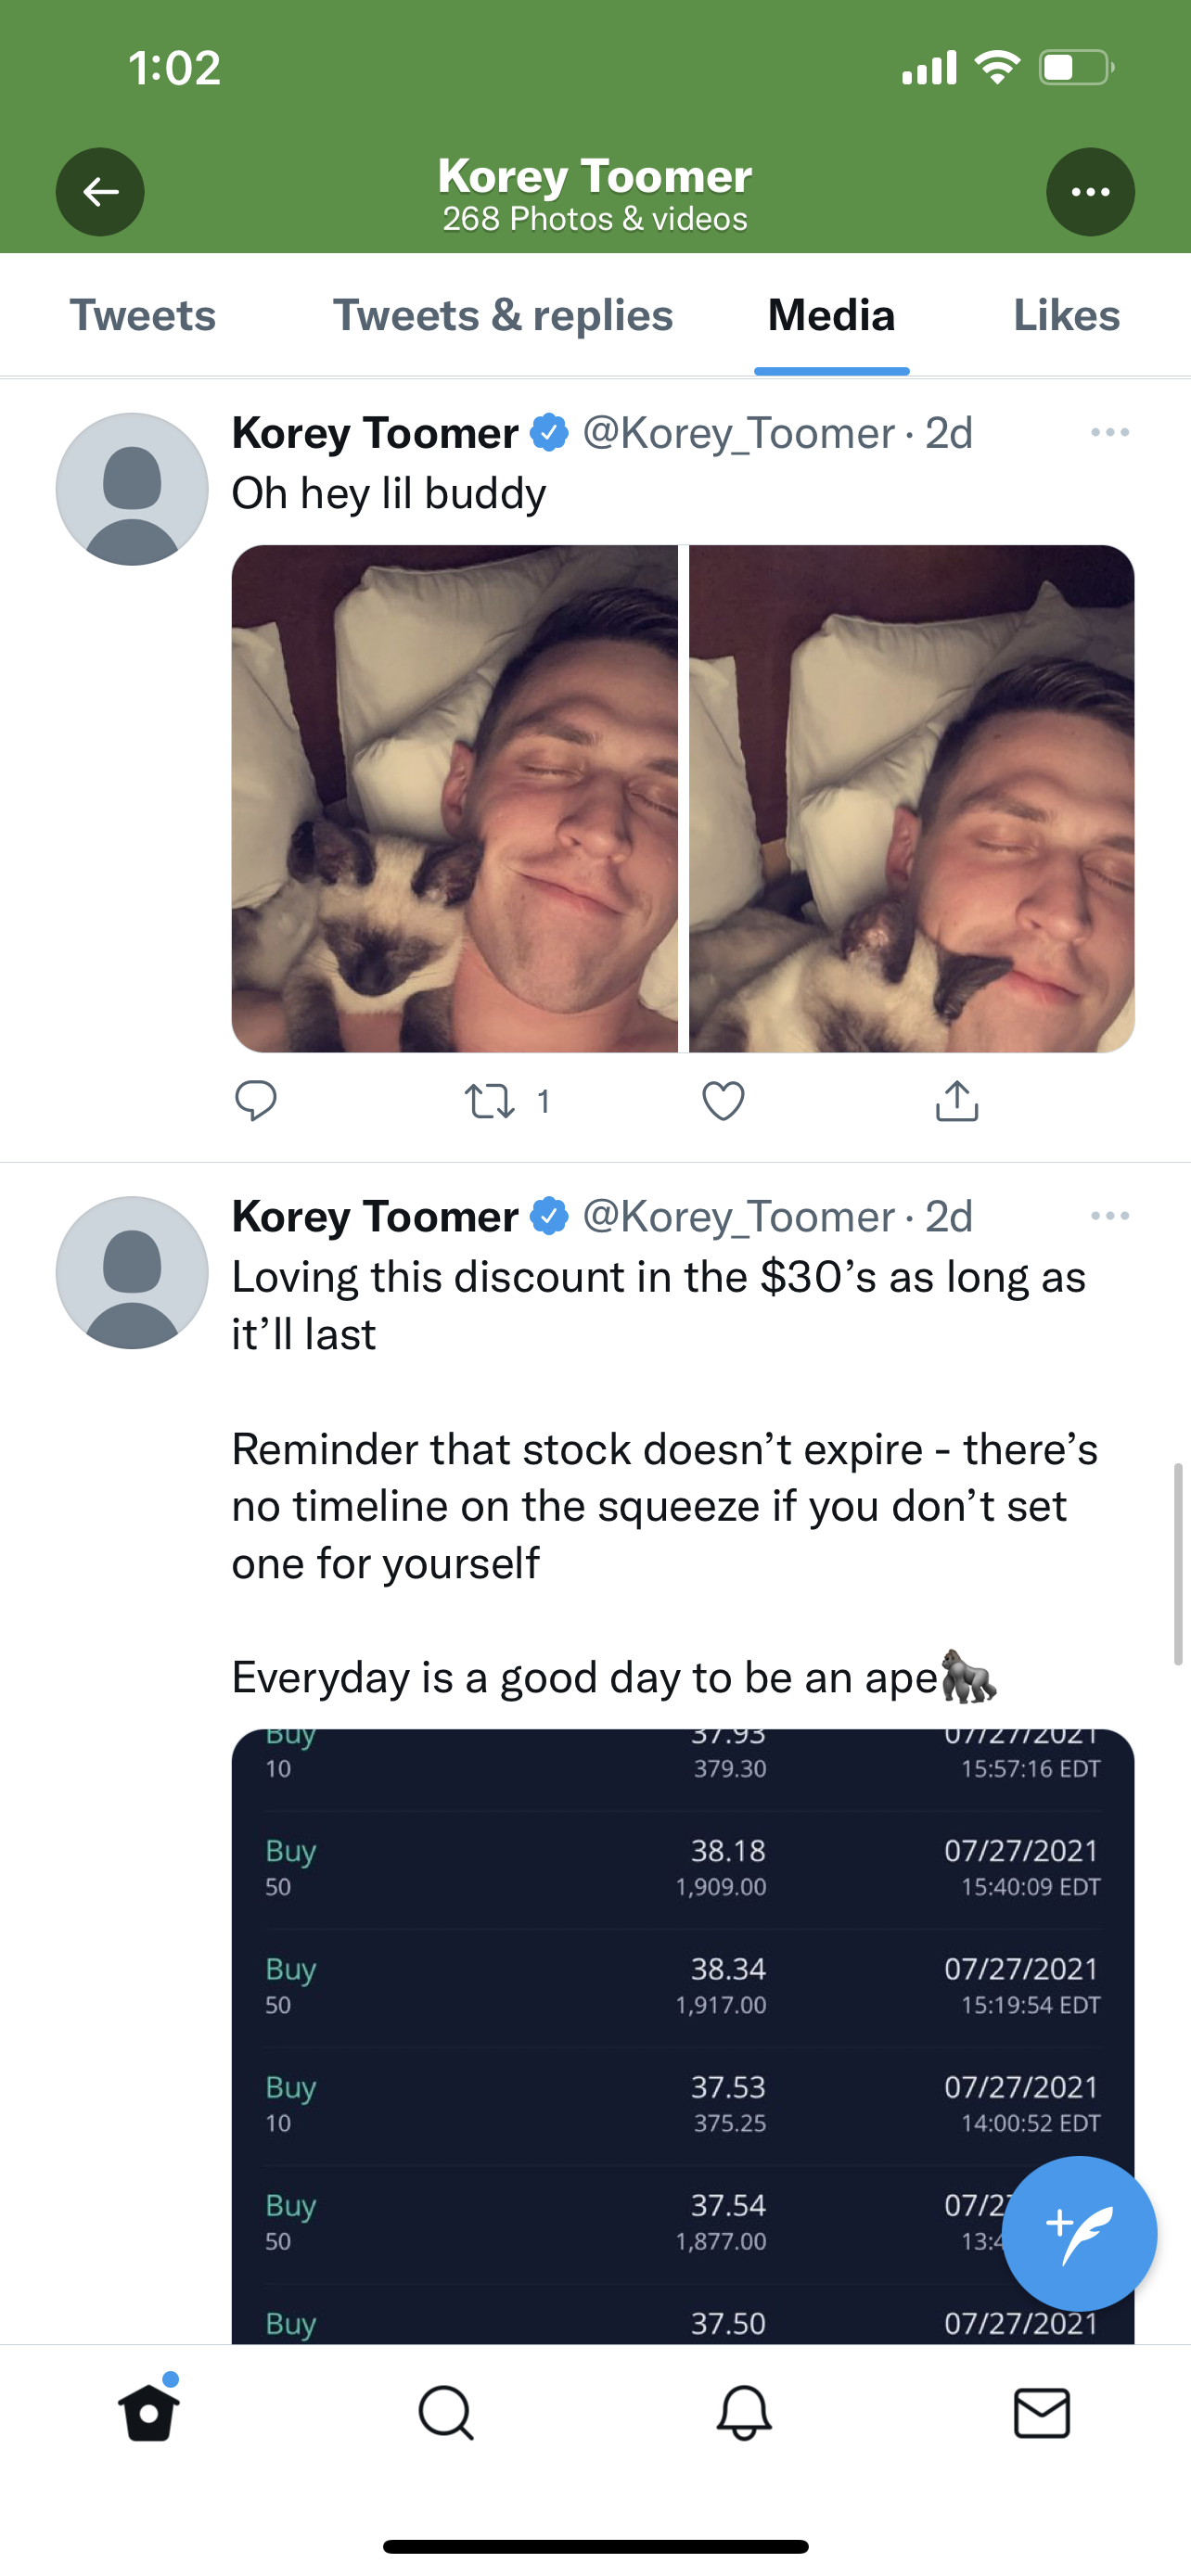Open the Messages envelope tab

tap(1041, 2412)
